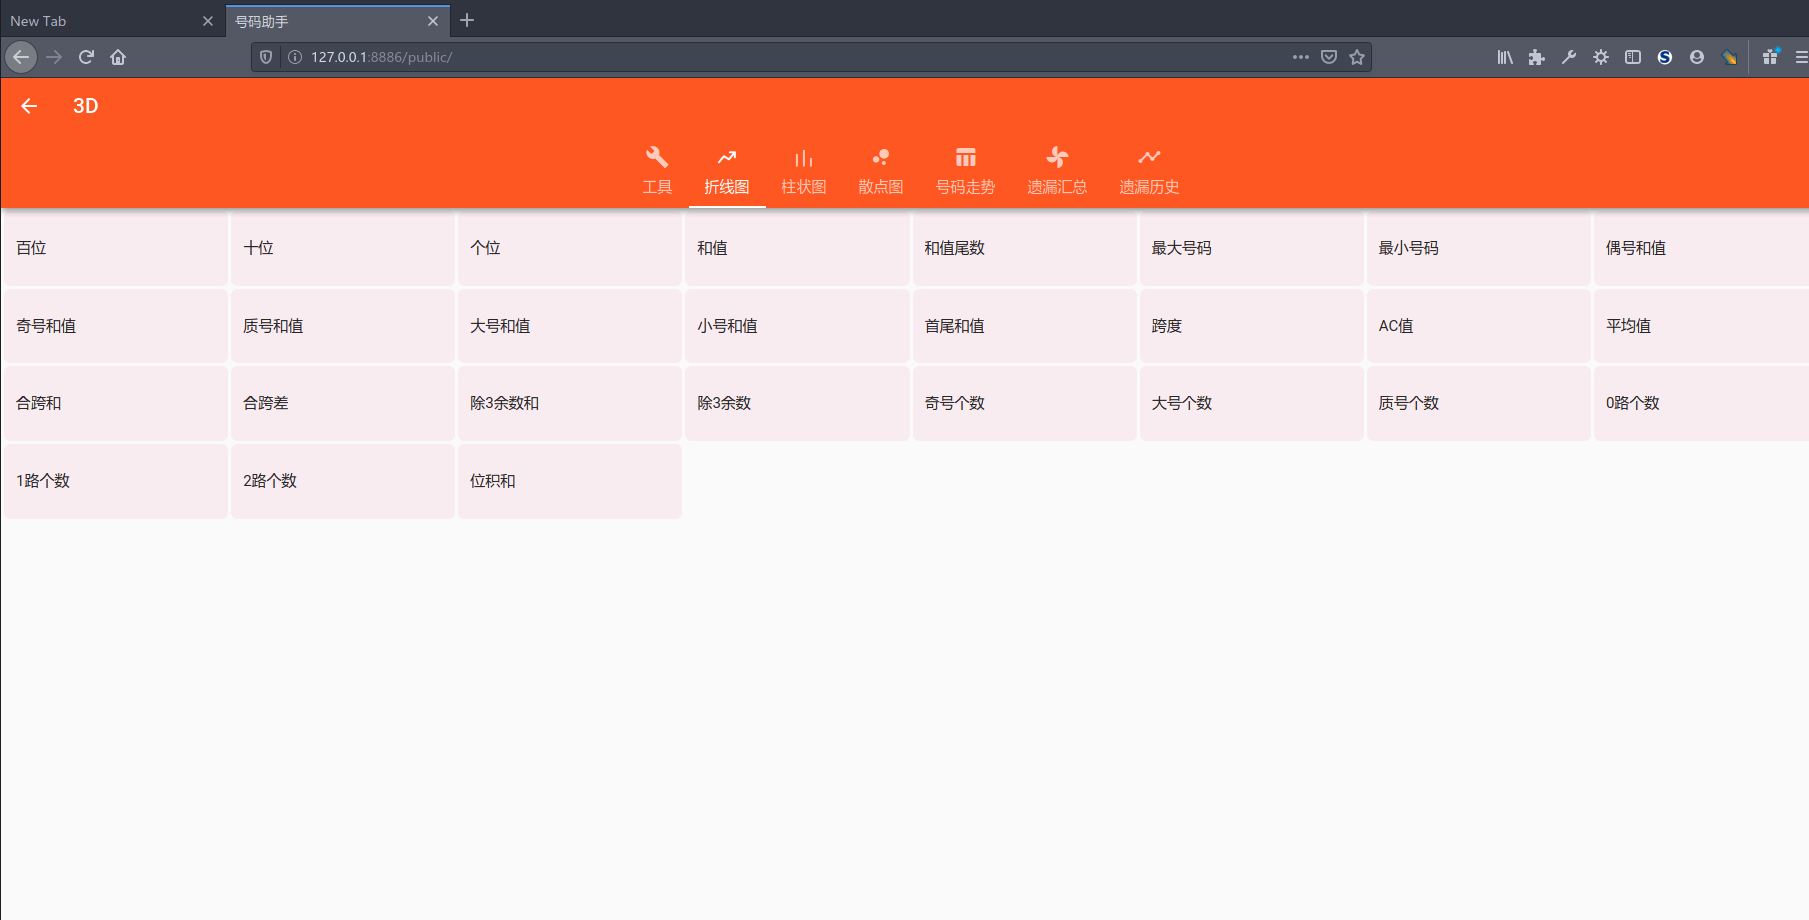Open page actions three-dot menu
The width and height of the screenshot is (1809, 920).
click(1301, 57)
